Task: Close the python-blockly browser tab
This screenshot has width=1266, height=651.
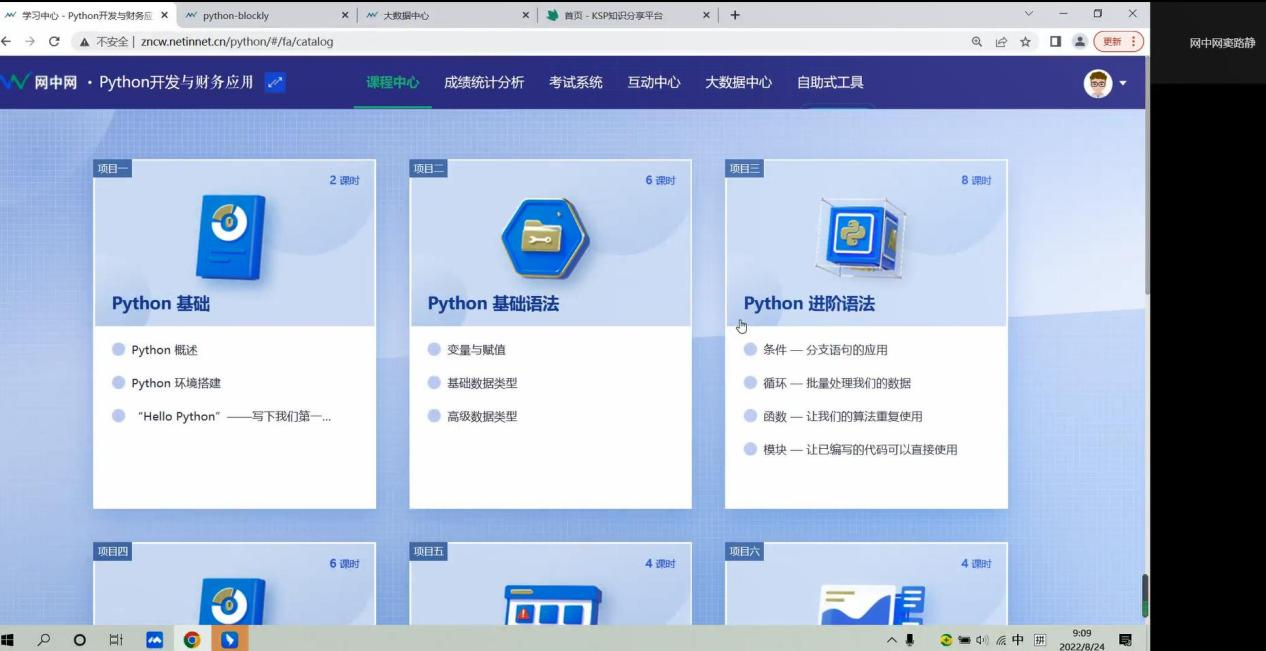Action: [x=345, y=15]
